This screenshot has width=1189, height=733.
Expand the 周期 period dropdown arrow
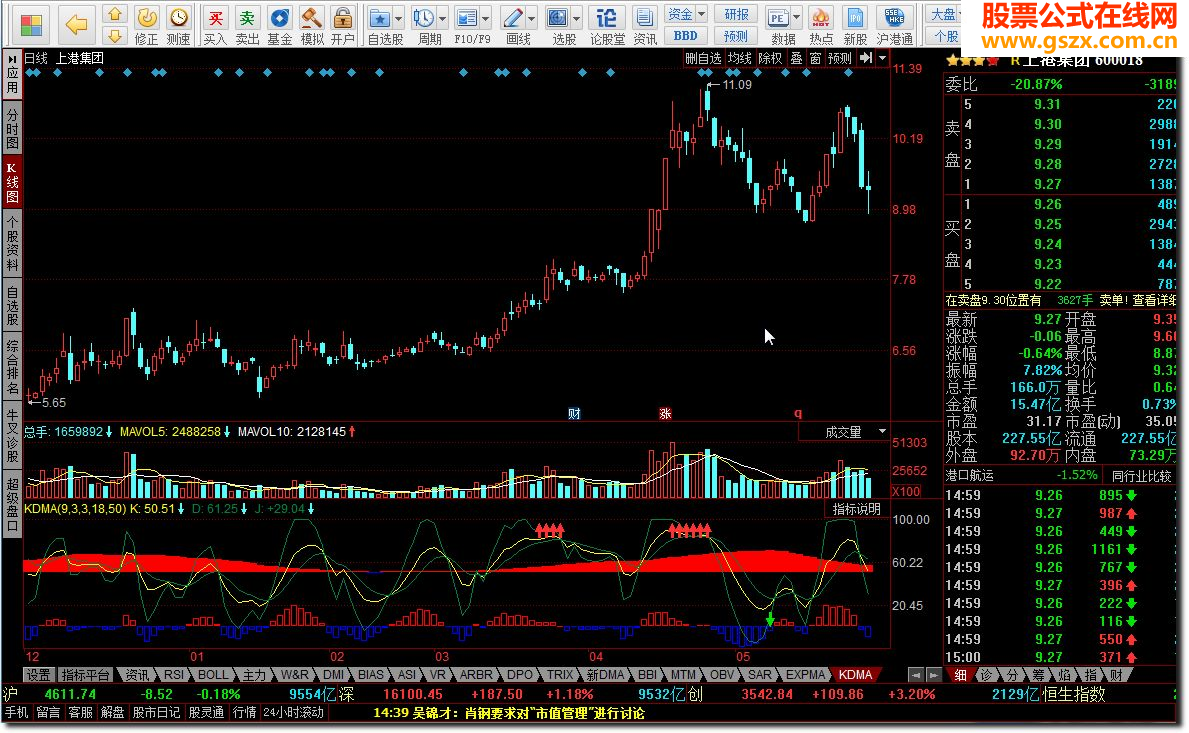point(442,18)
